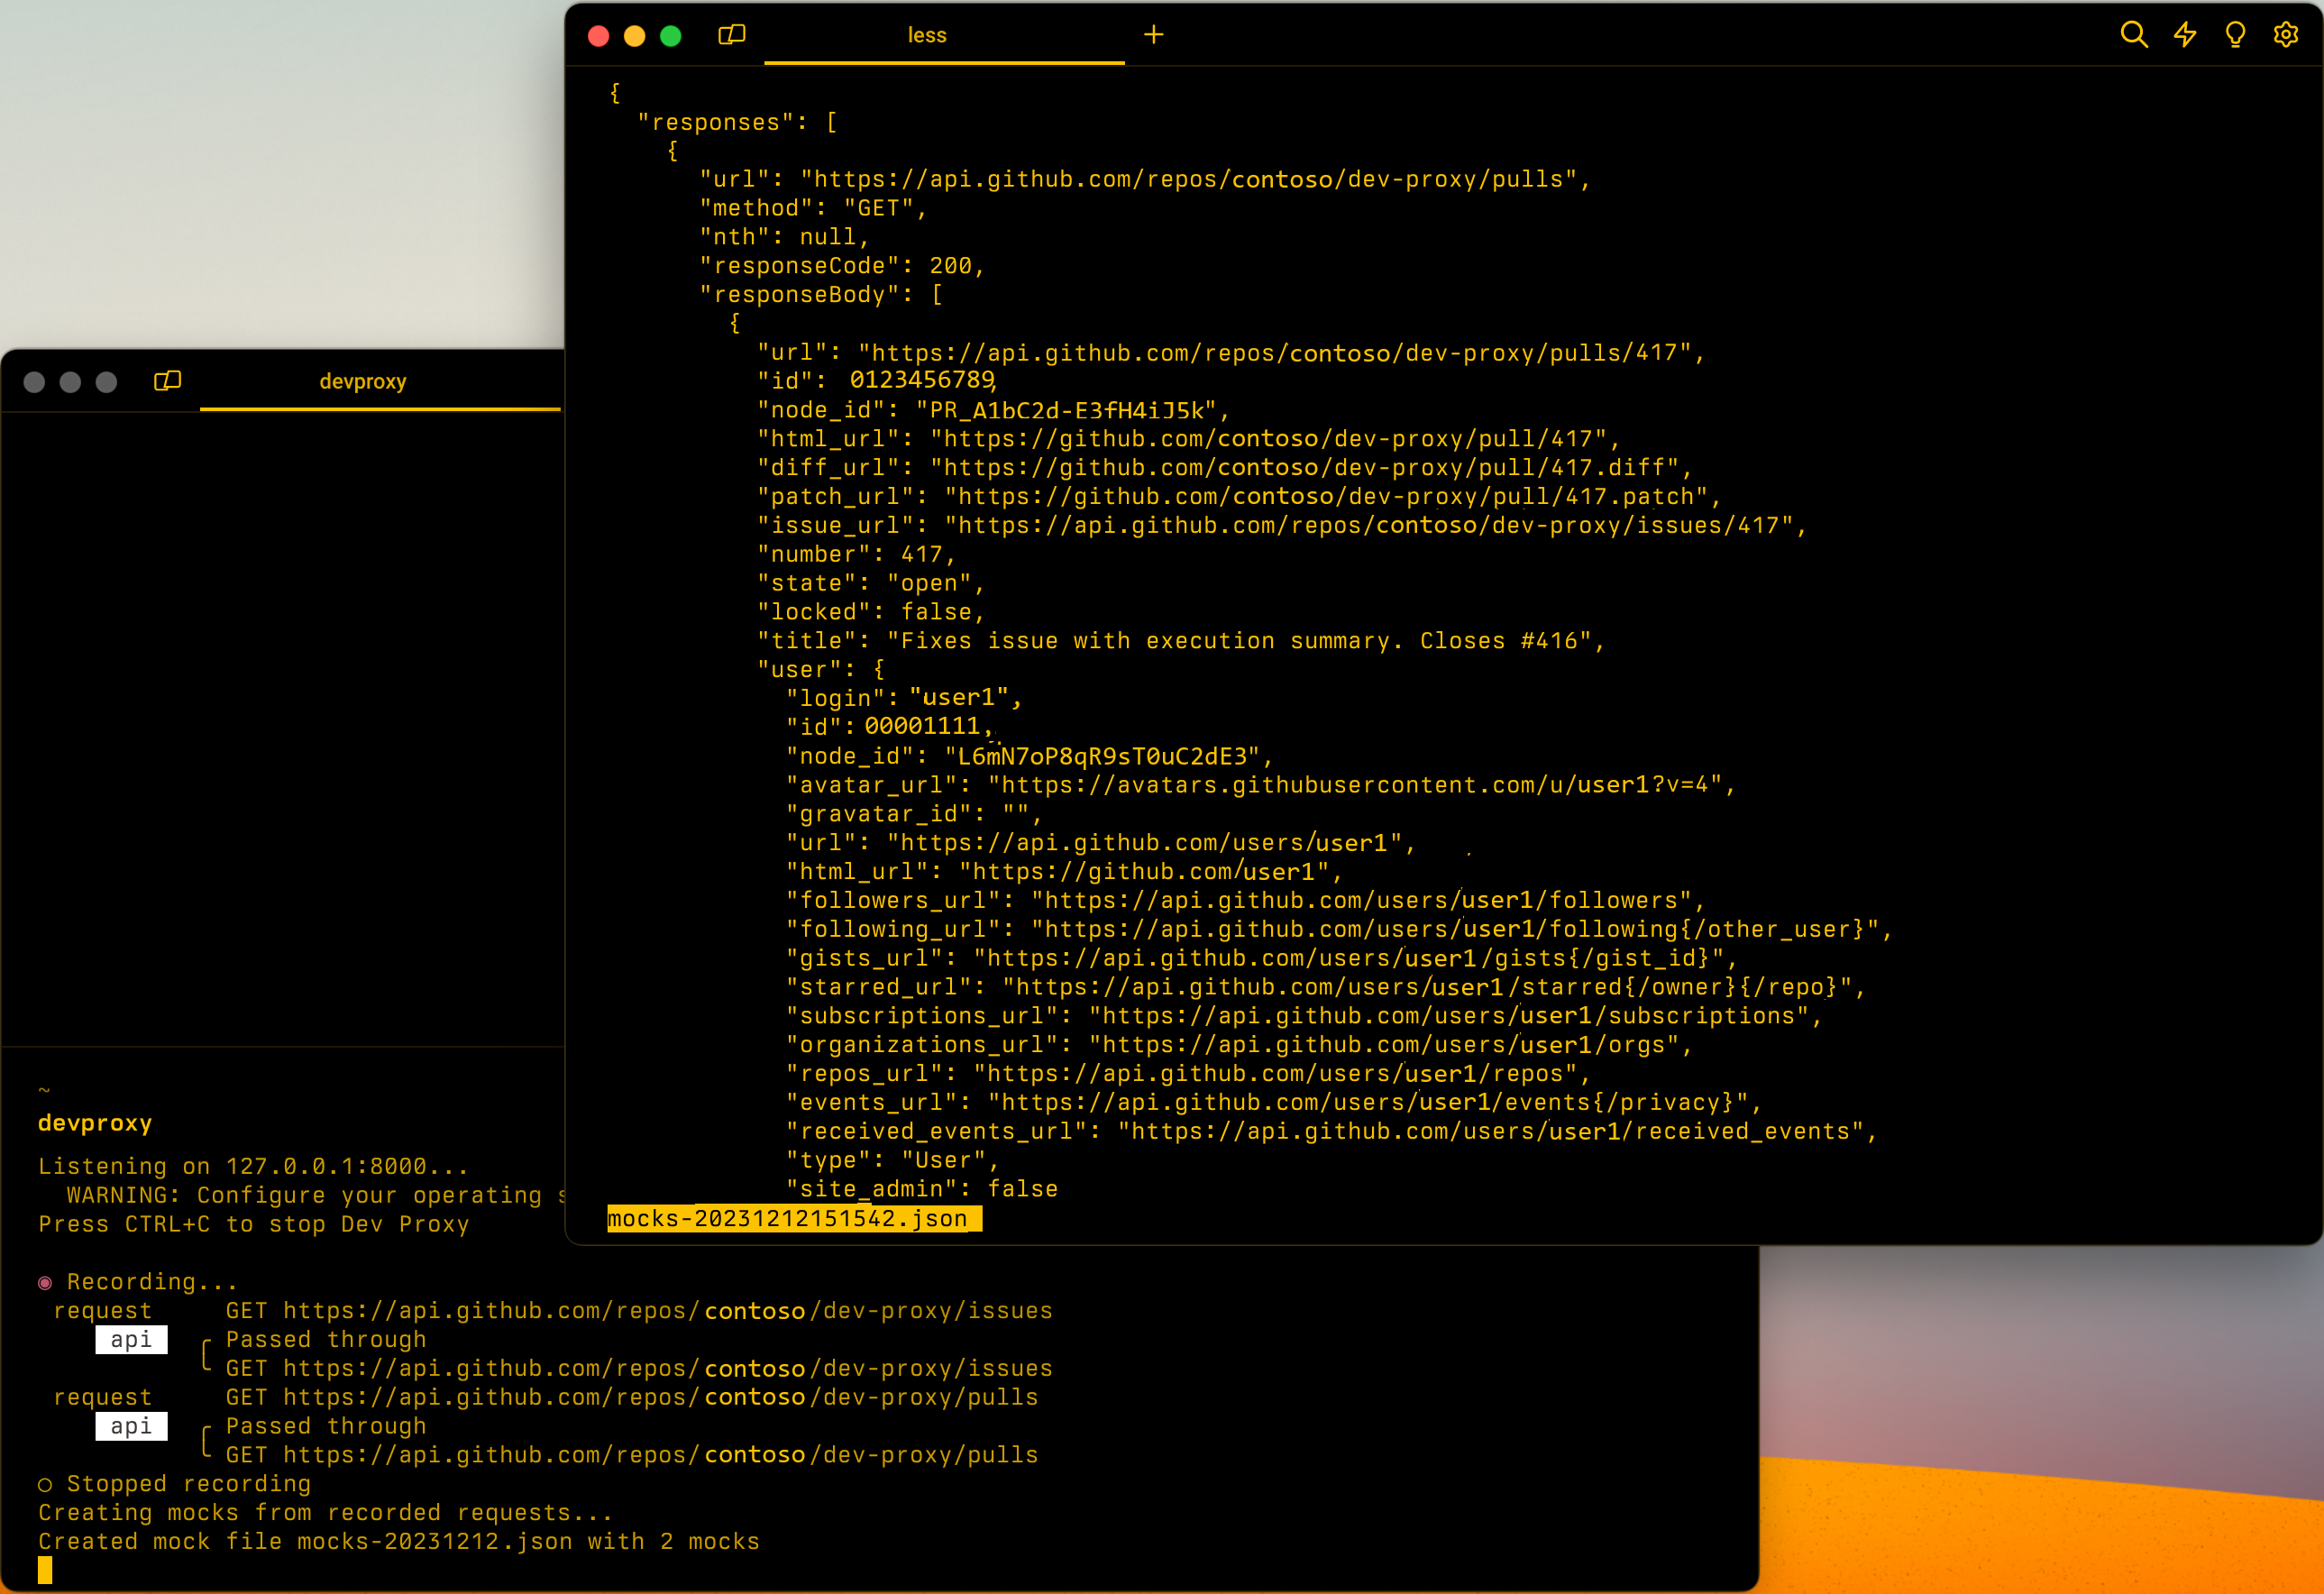Viewport: 2324px width, 1594px height.
Task: Click the top pull request api url
Action: [x=1194, y=179]
